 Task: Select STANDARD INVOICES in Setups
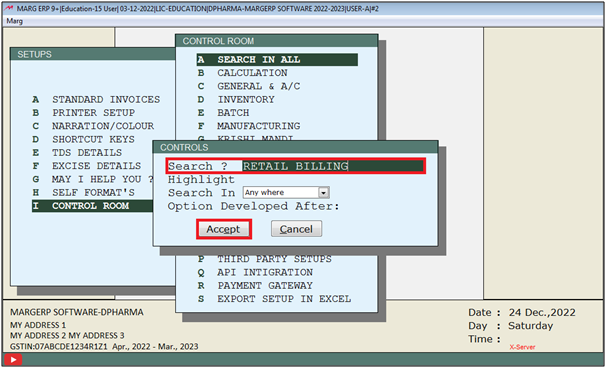(x=106, y=99)
